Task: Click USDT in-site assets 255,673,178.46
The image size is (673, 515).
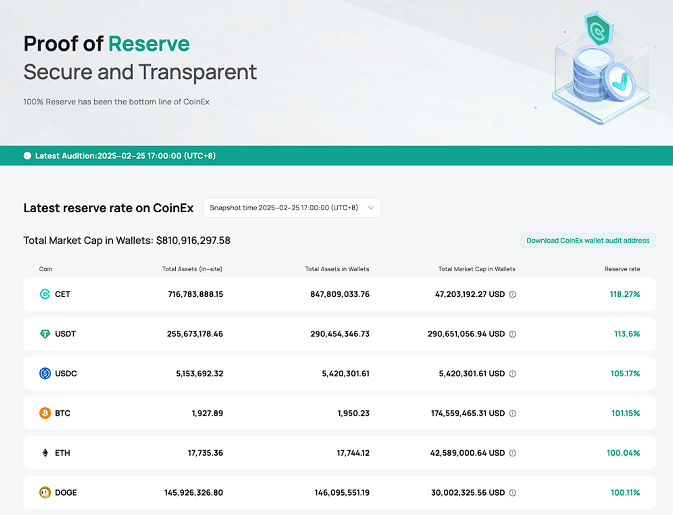Action: coord(195,334)
